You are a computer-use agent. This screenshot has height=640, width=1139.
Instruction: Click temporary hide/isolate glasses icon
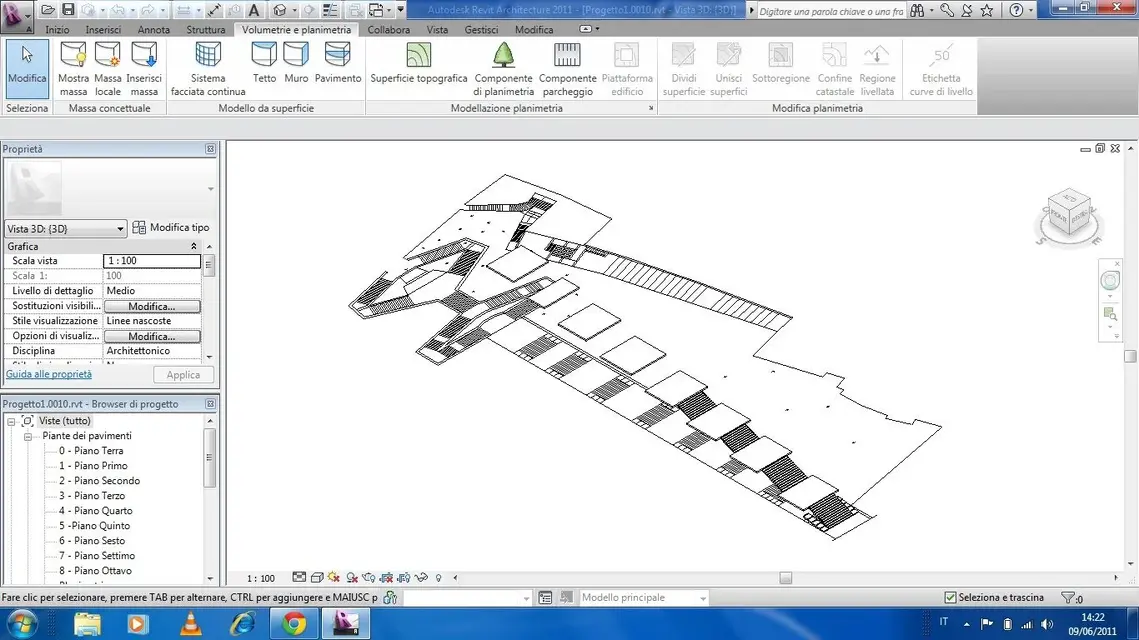pyautogui.click(x=421, y=578)
